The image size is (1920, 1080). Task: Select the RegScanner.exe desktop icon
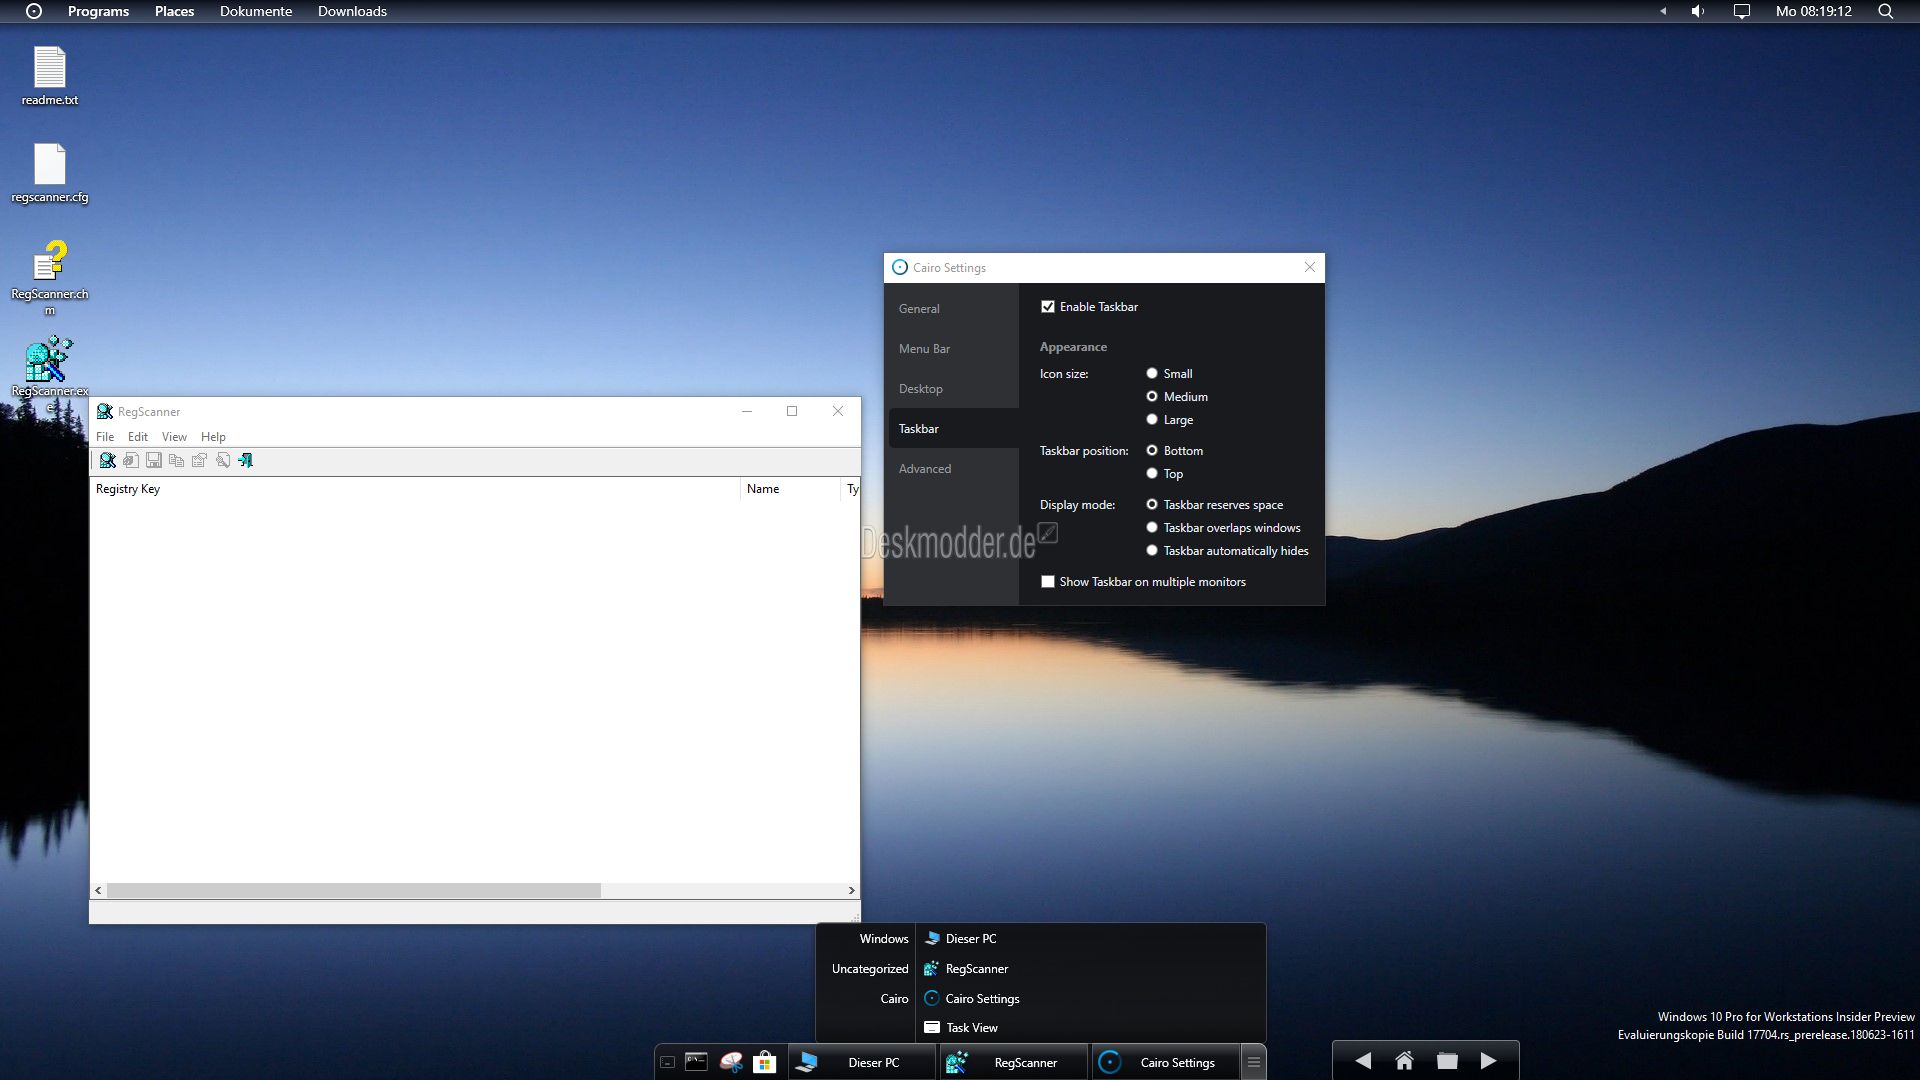click(x=50, y=371)
